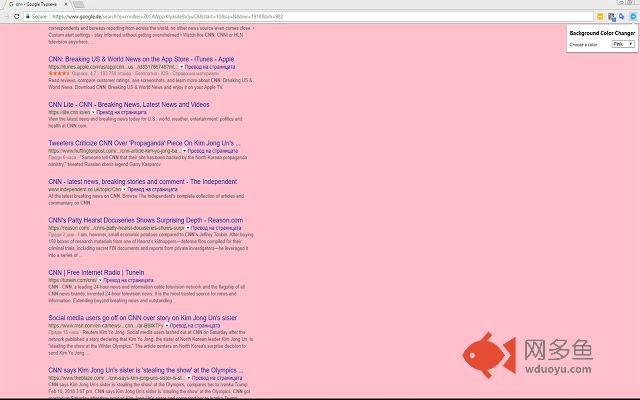
Task: Expand options arrow beside msn.com URL
Action: [x=167, y=325]
